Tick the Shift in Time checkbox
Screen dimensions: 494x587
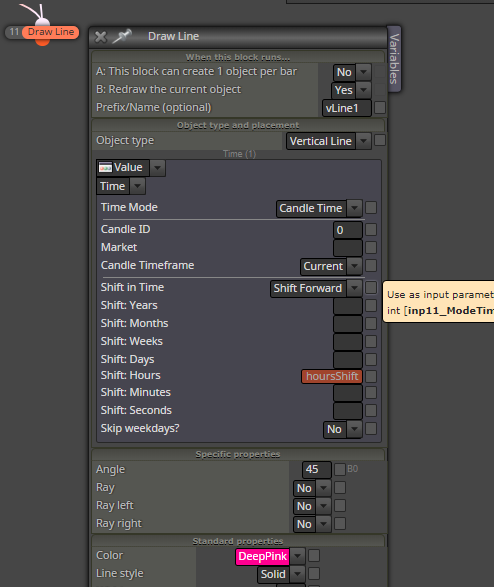coord(371,288)
